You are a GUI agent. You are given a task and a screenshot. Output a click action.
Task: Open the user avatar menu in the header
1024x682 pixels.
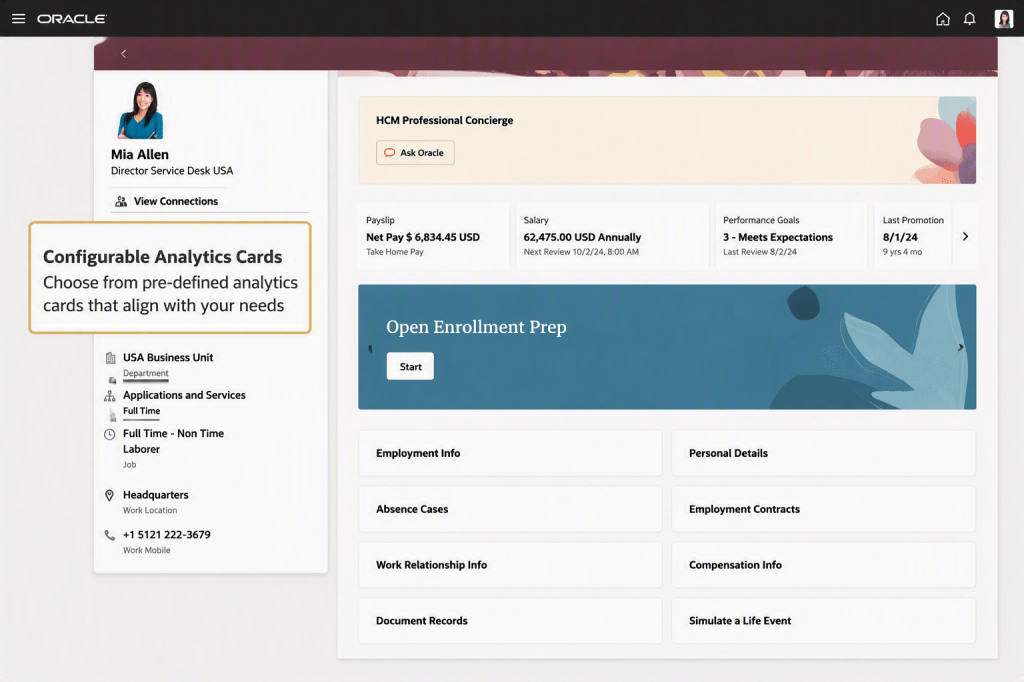click(x=1004, y=19)
